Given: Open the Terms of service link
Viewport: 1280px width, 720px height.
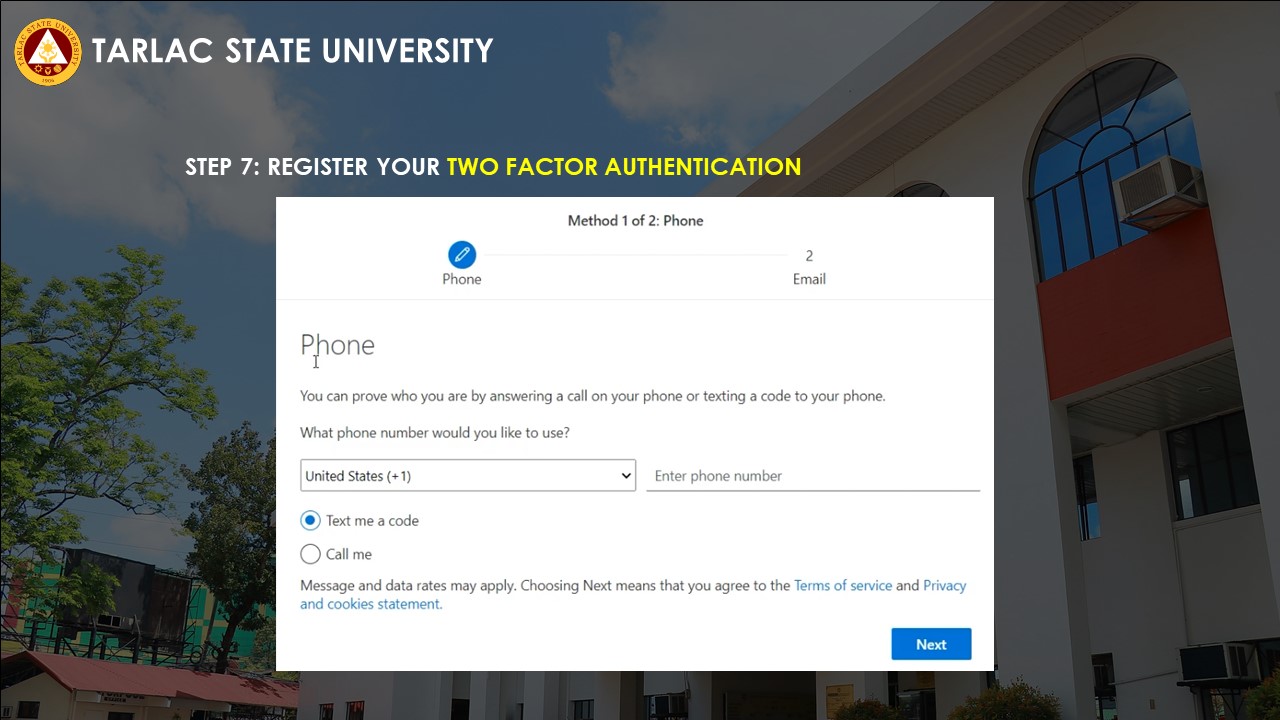Looking at the screenshot, I should click(x=842, y=586).
